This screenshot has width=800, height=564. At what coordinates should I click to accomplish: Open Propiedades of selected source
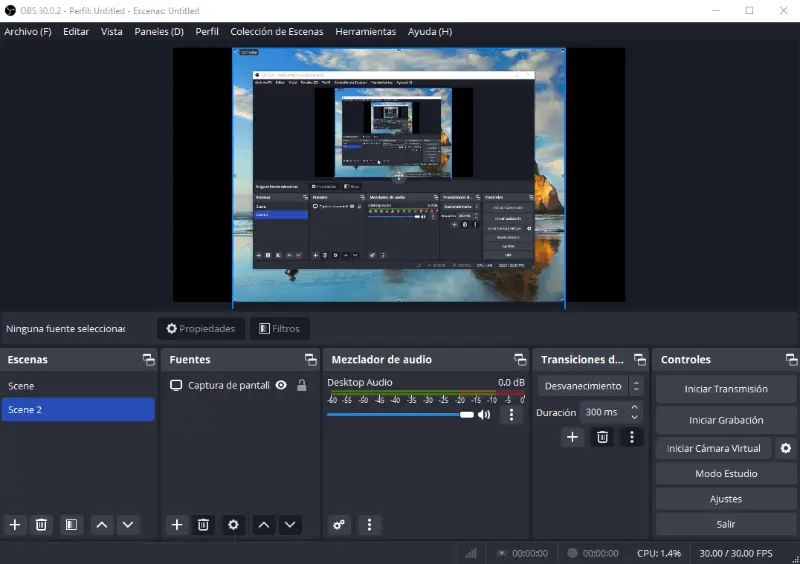pos(201,329)
